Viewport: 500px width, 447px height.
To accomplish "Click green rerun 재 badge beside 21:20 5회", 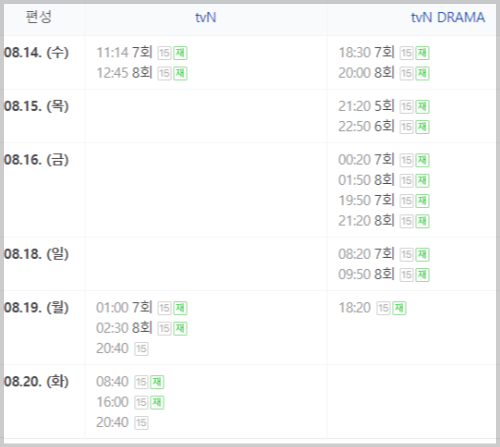I will (422, 107).
